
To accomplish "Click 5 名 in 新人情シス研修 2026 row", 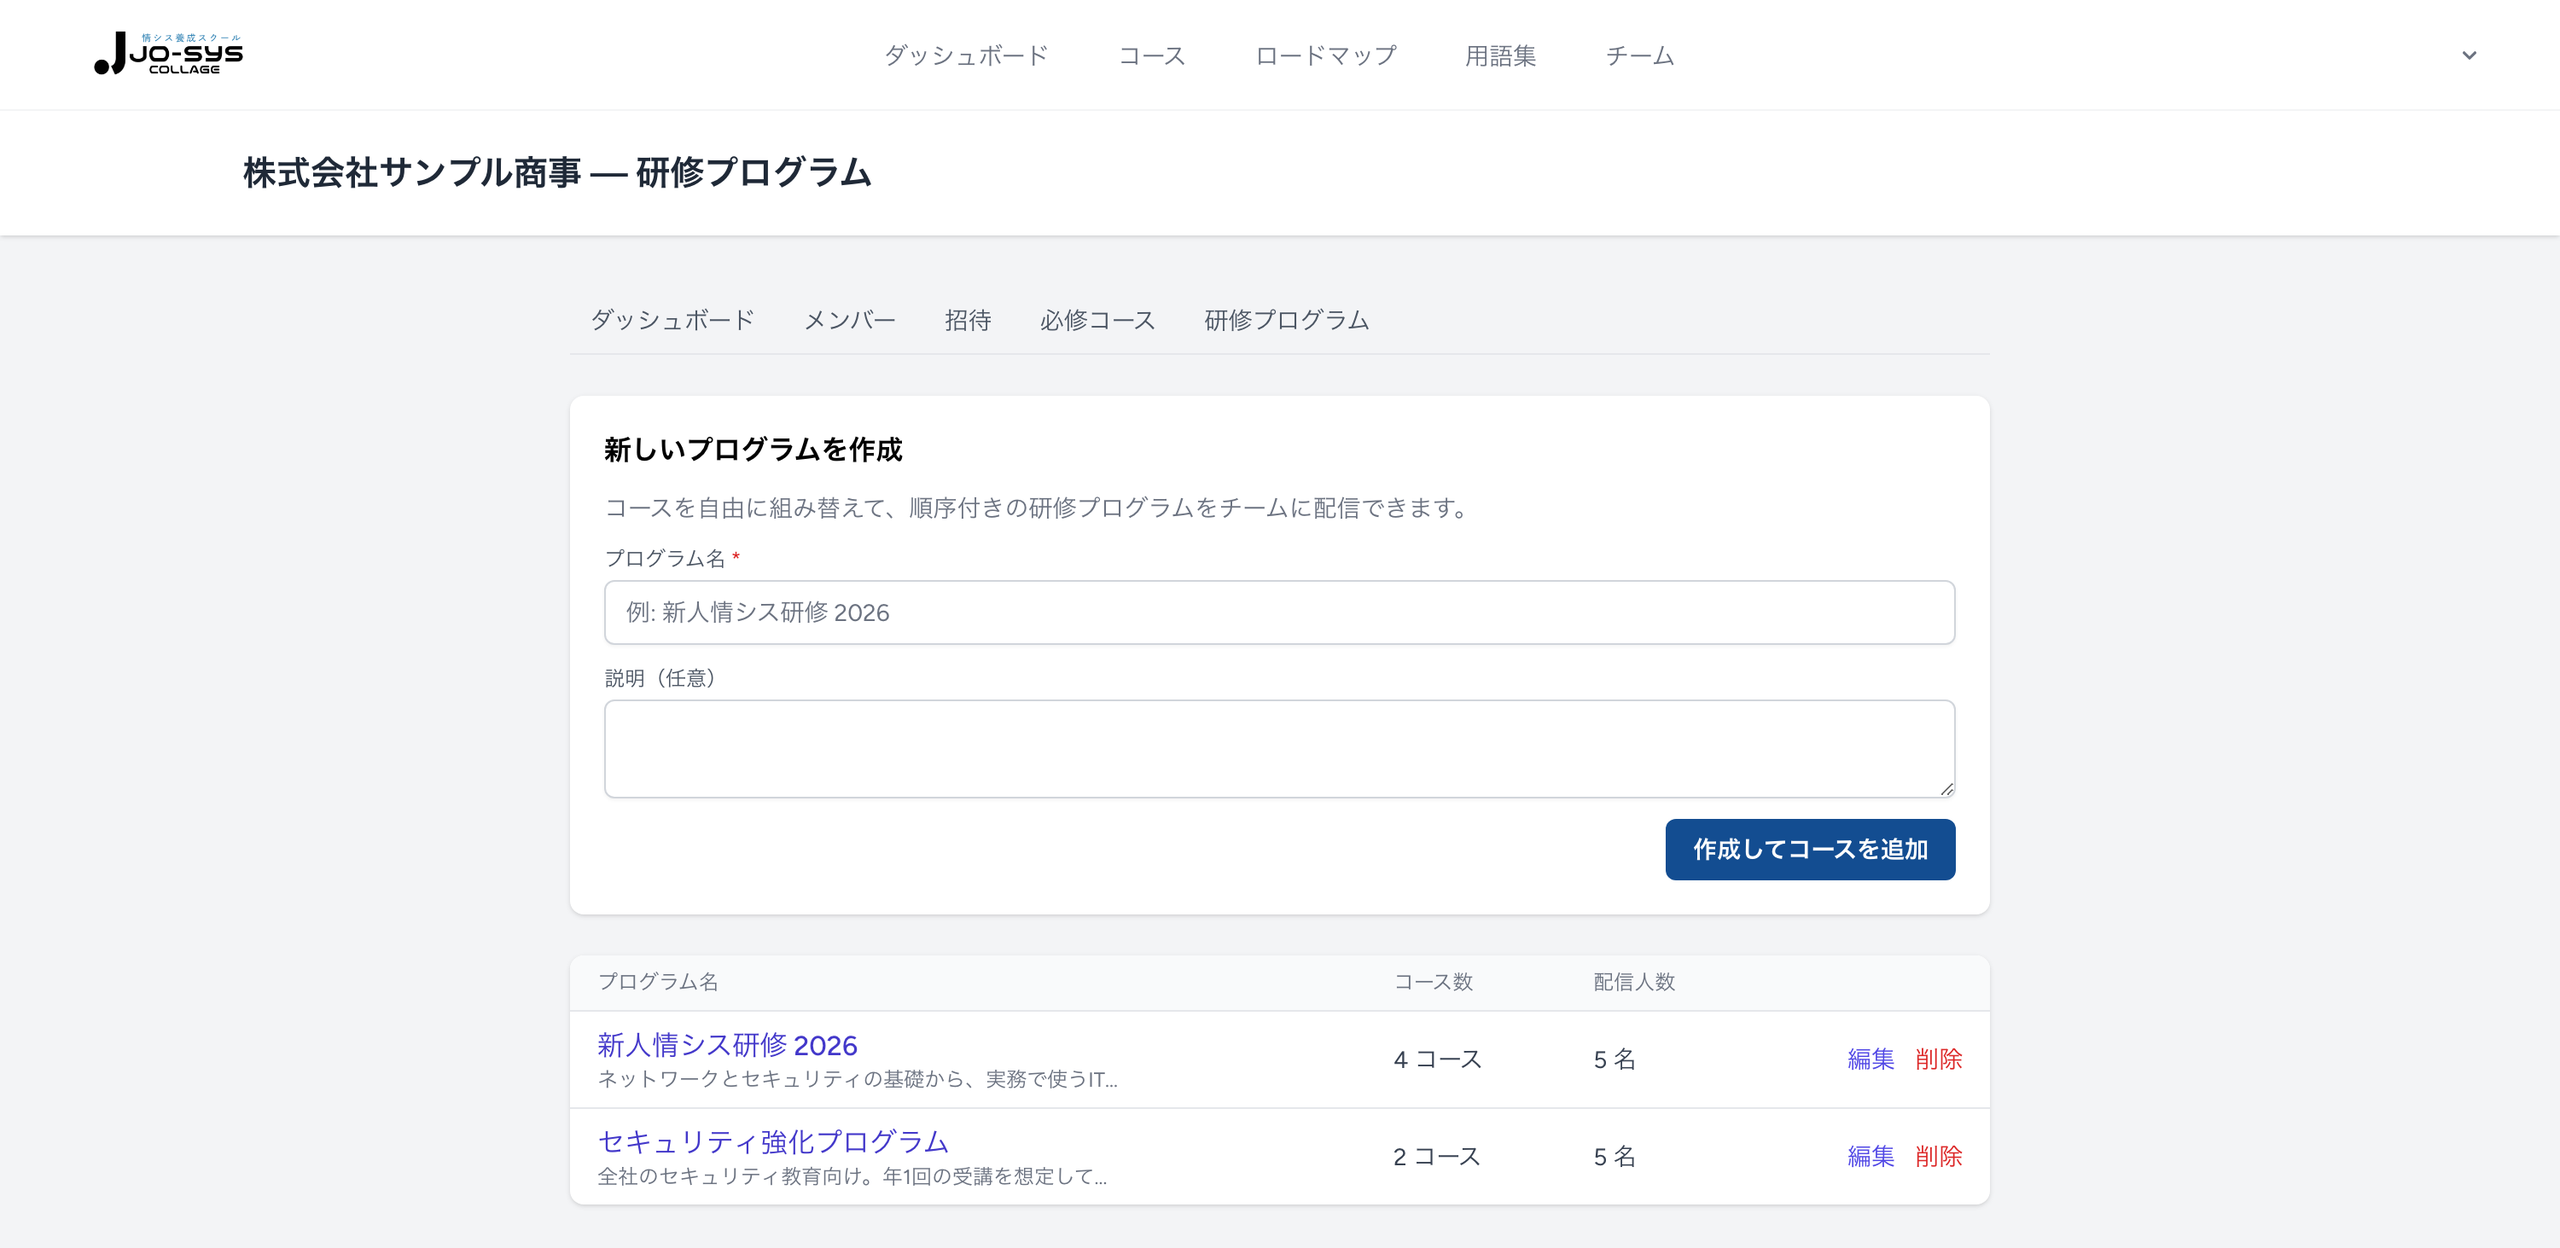I will 1614,1059.
